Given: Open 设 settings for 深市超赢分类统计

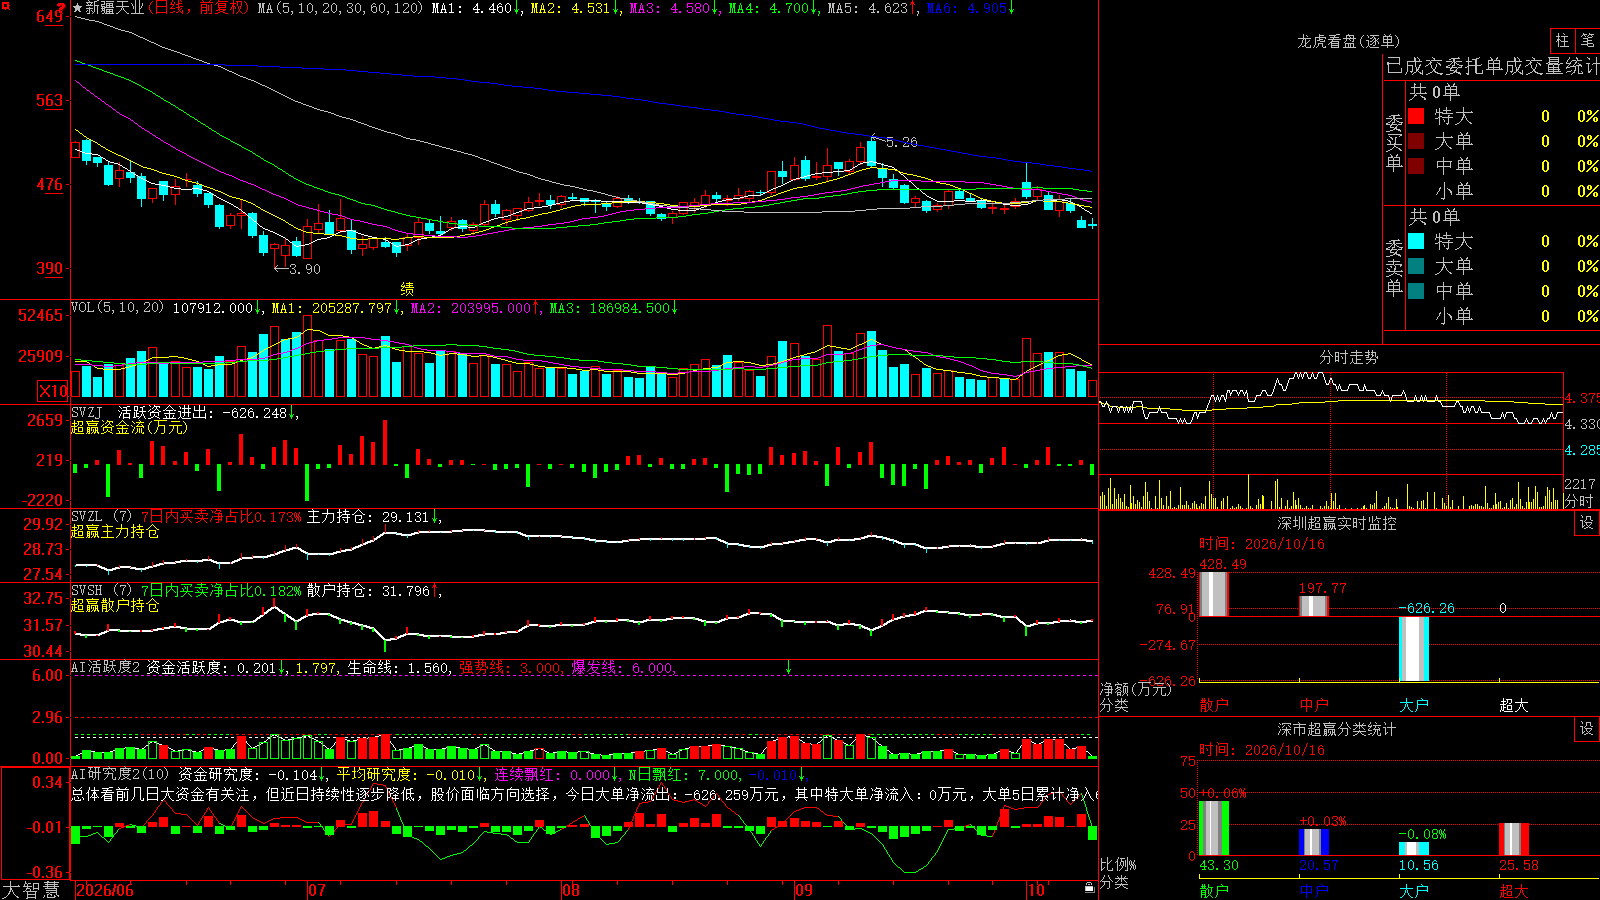Looking at the screenshot, I should [x=1587, y=729].
